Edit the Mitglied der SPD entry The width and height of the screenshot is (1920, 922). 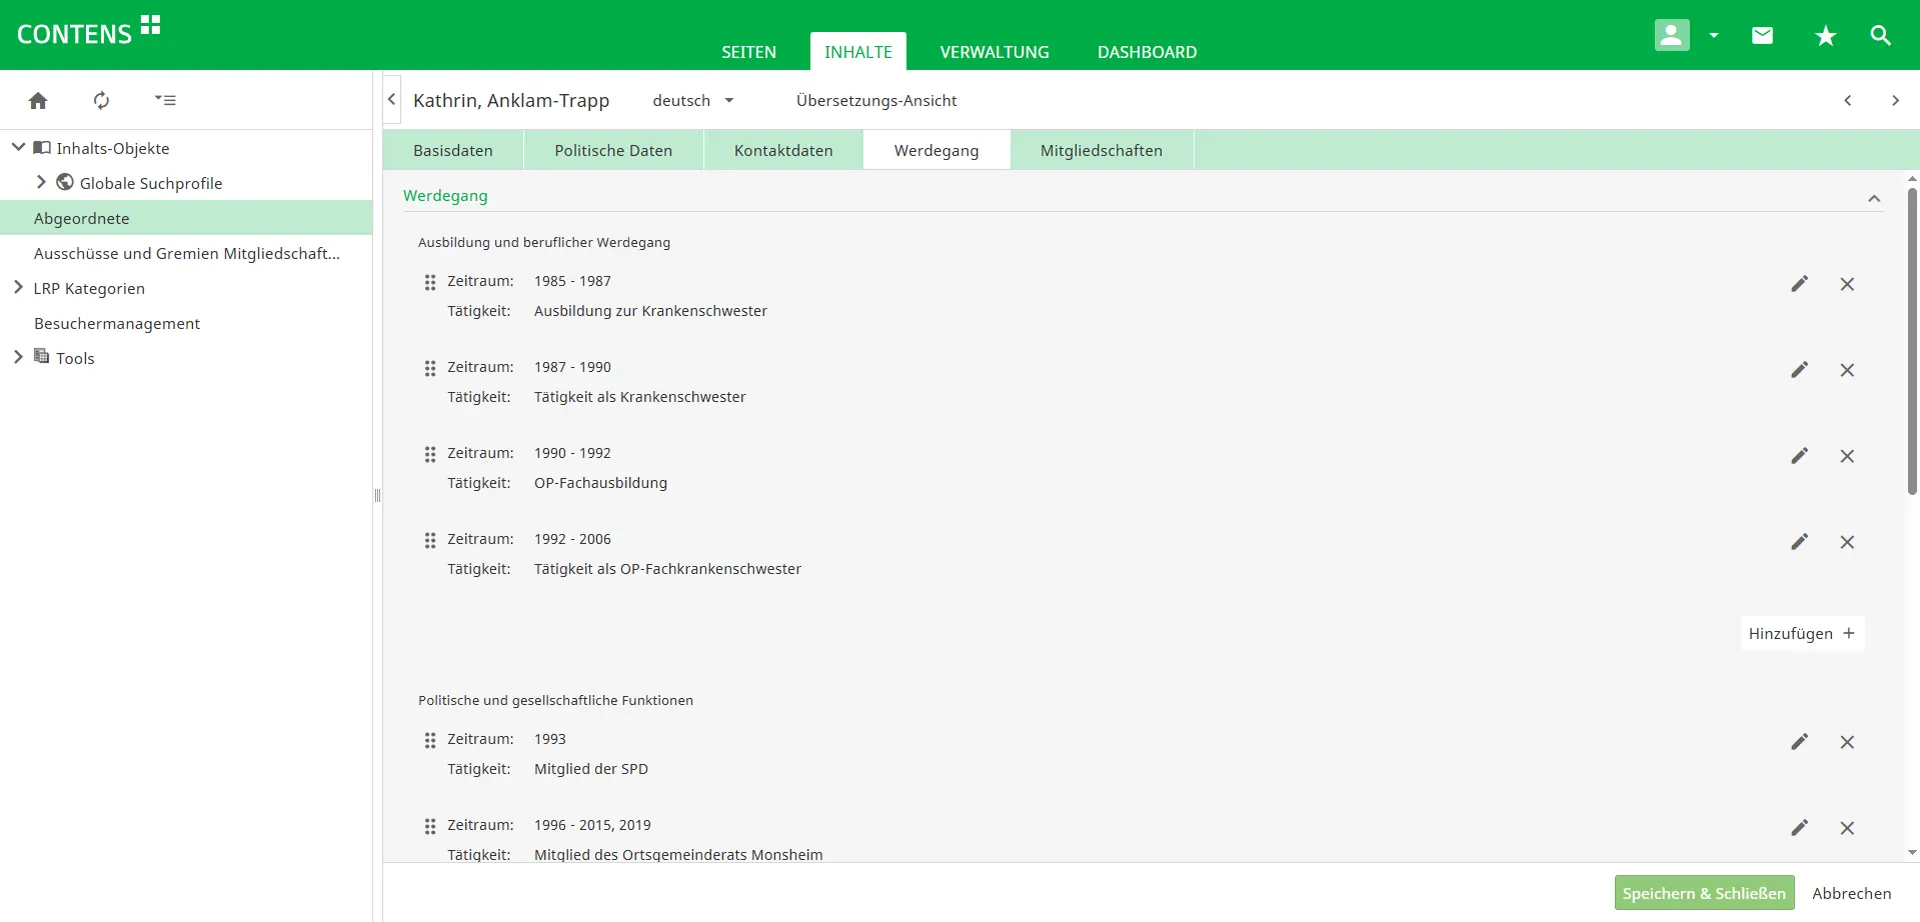(1799, 742)
